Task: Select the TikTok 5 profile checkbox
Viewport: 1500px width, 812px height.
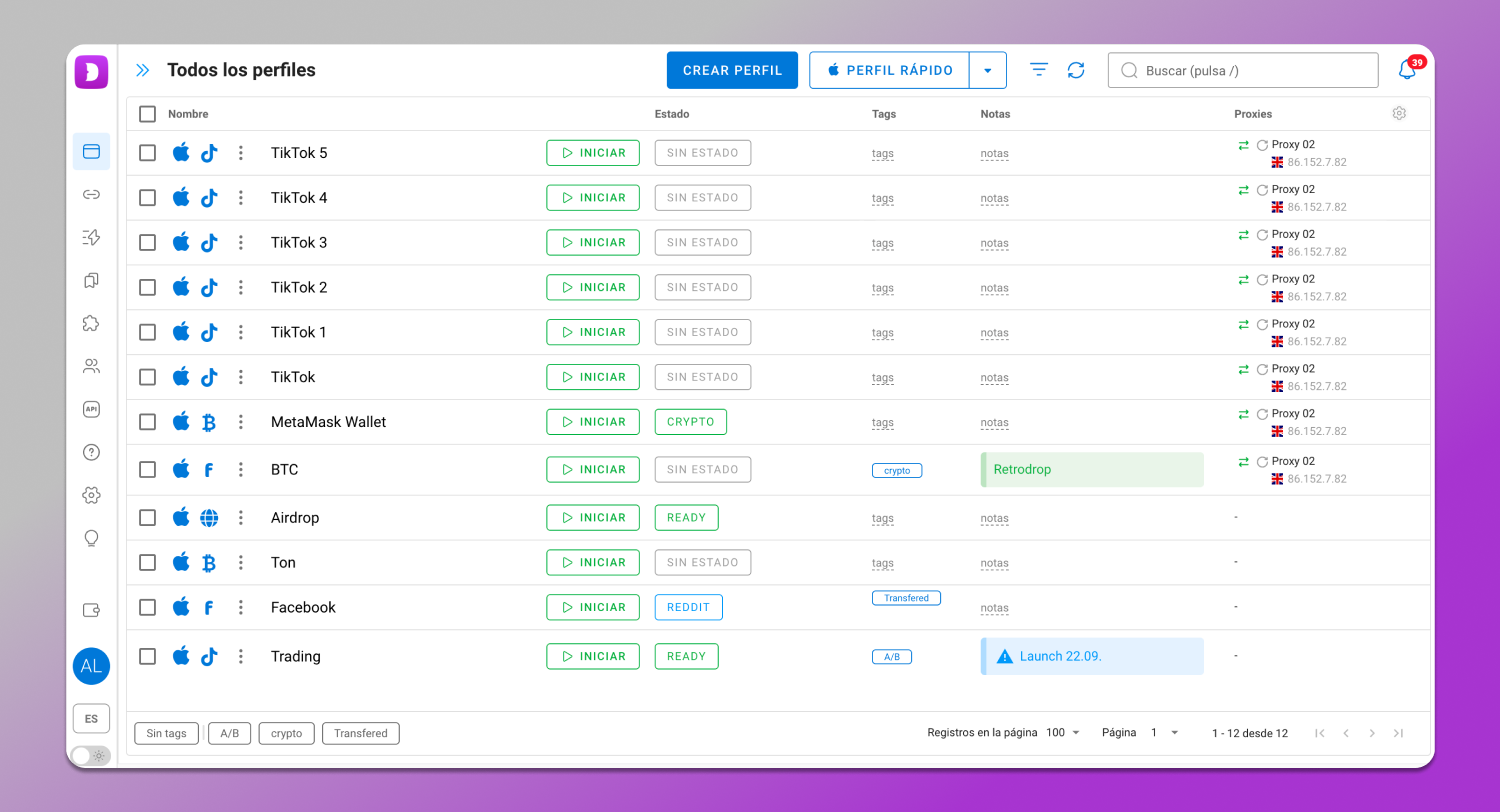Action: pos(147,153)
